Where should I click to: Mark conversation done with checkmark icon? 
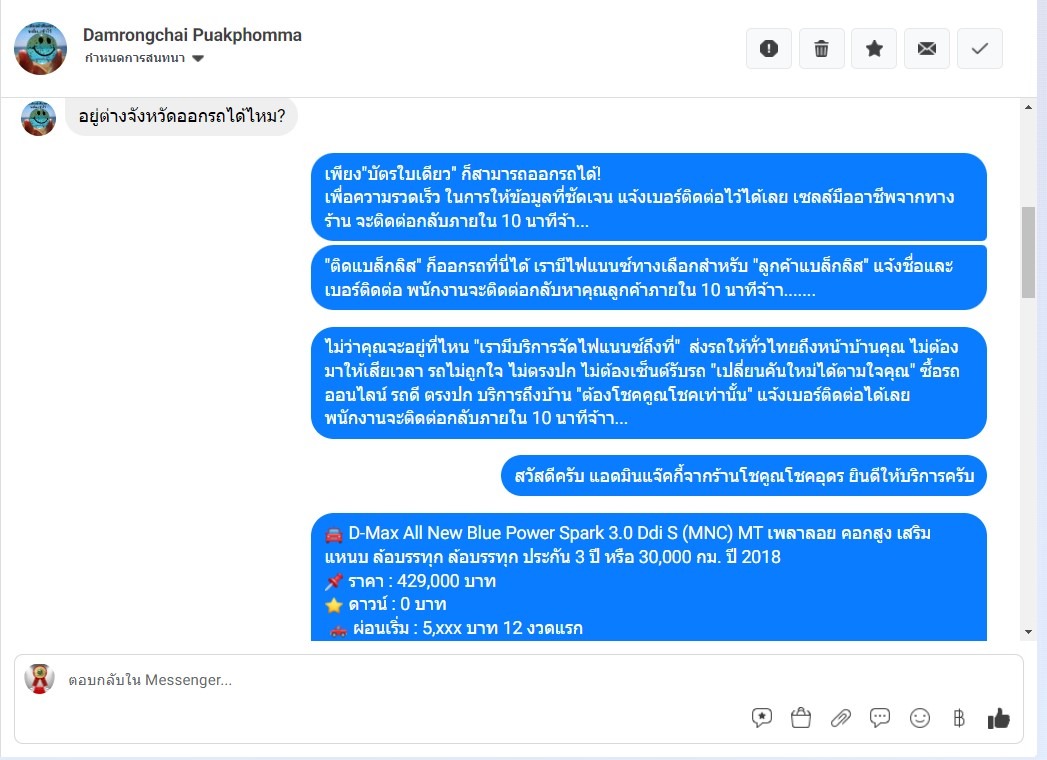pos(980,49)
